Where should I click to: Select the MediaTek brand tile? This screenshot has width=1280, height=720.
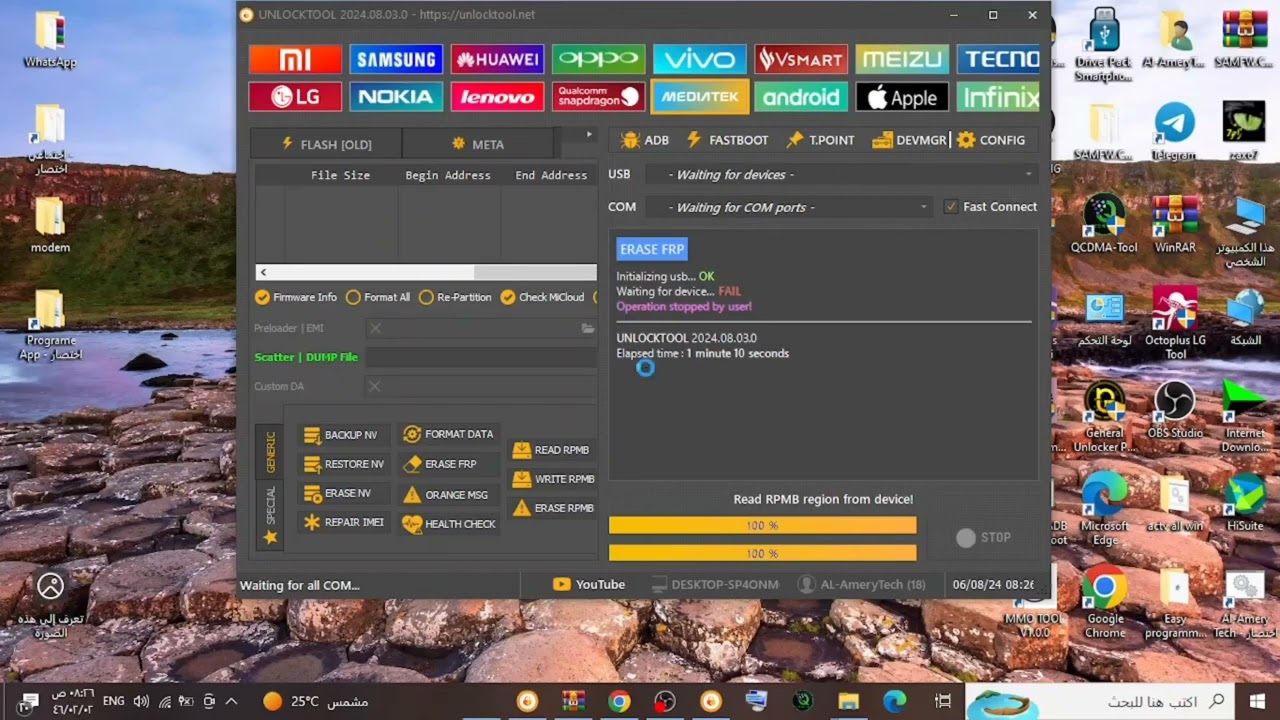pos(699,97)
